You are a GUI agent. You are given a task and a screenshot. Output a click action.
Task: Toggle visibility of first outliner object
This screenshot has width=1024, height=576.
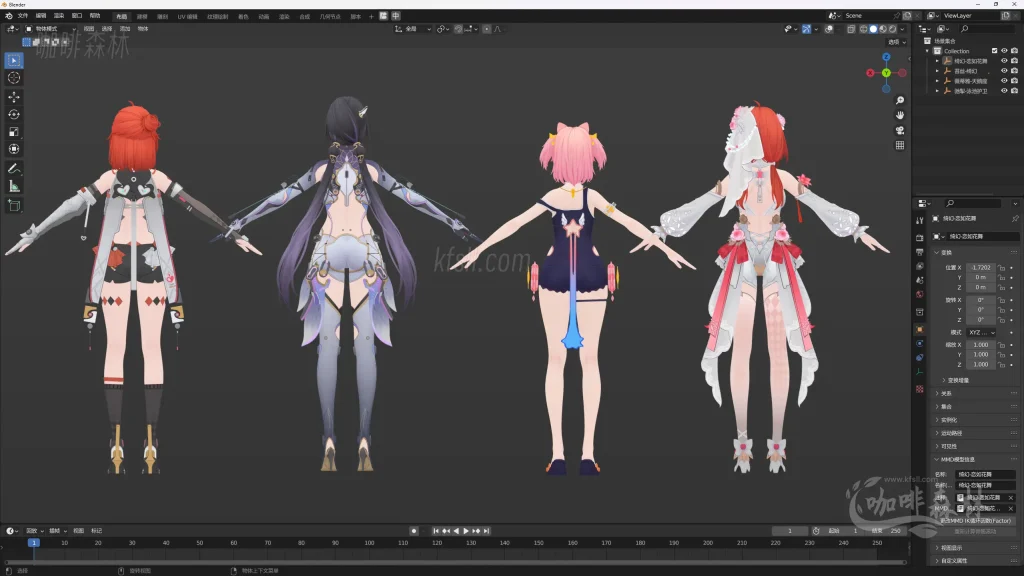point(1004,61)
